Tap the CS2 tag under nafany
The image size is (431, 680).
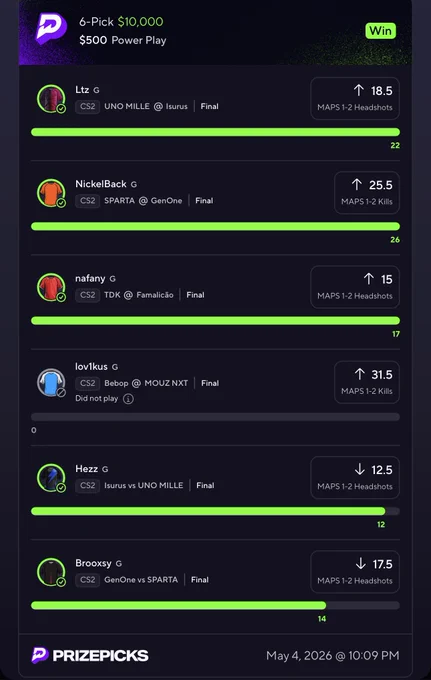pyautogui.click(x=88, y=295)
